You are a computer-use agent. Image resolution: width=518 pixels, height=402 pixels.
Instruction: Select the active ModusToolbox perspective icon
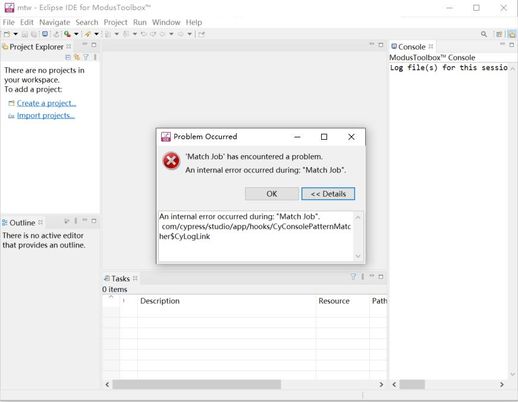[x=512, y=34]
